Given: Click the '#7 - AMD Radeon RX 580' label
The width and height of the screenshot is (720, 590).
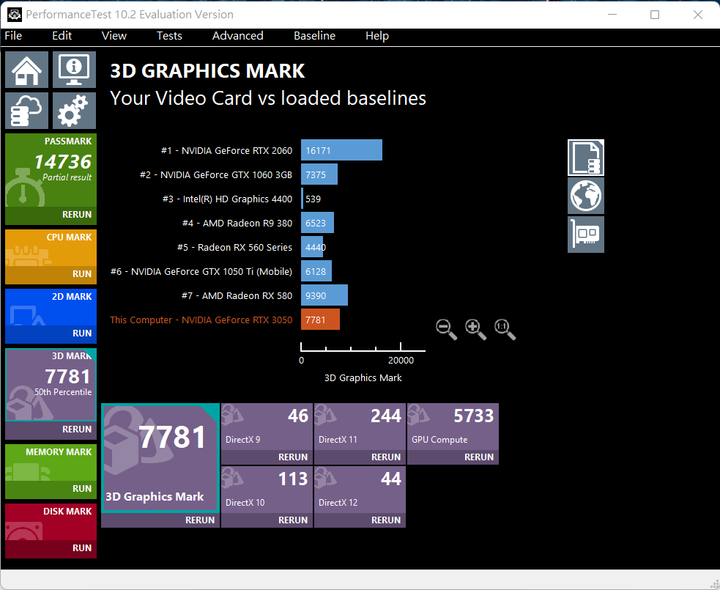Looking at the screenshot, I should pyautogui.click(x=237, y=296).
